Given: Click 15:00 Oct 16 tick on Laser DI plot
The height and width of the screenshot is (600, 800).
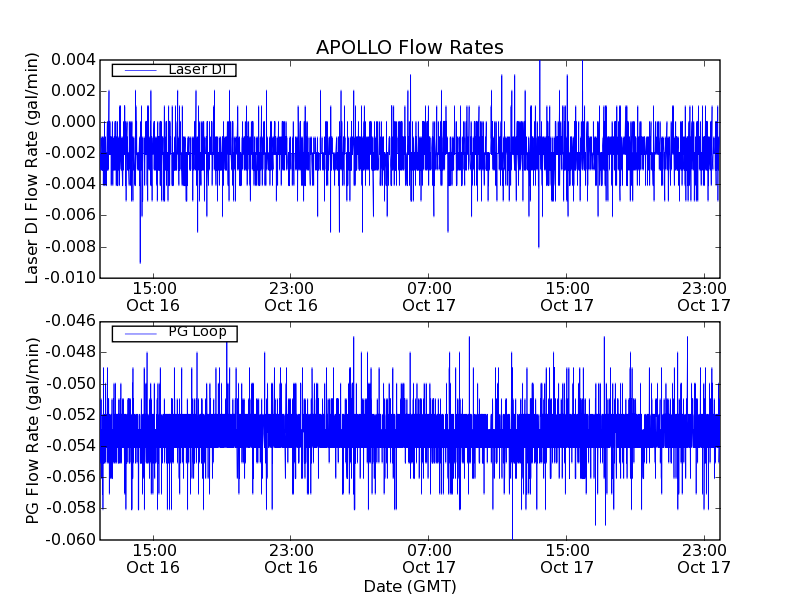Looking at the screenshot, I should tap(153, 297).
